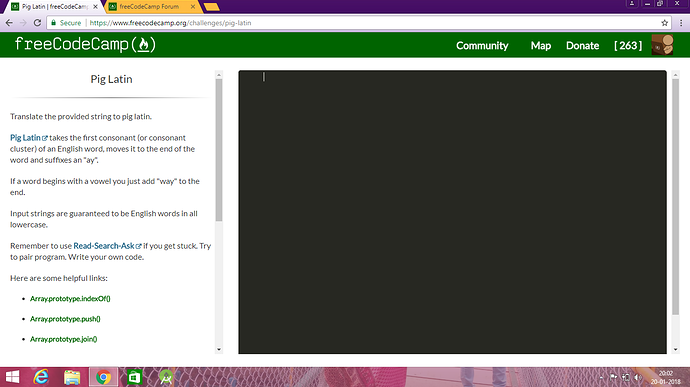
Task: Open Internet Explorer from taskbar
Action: coord(41,377)
